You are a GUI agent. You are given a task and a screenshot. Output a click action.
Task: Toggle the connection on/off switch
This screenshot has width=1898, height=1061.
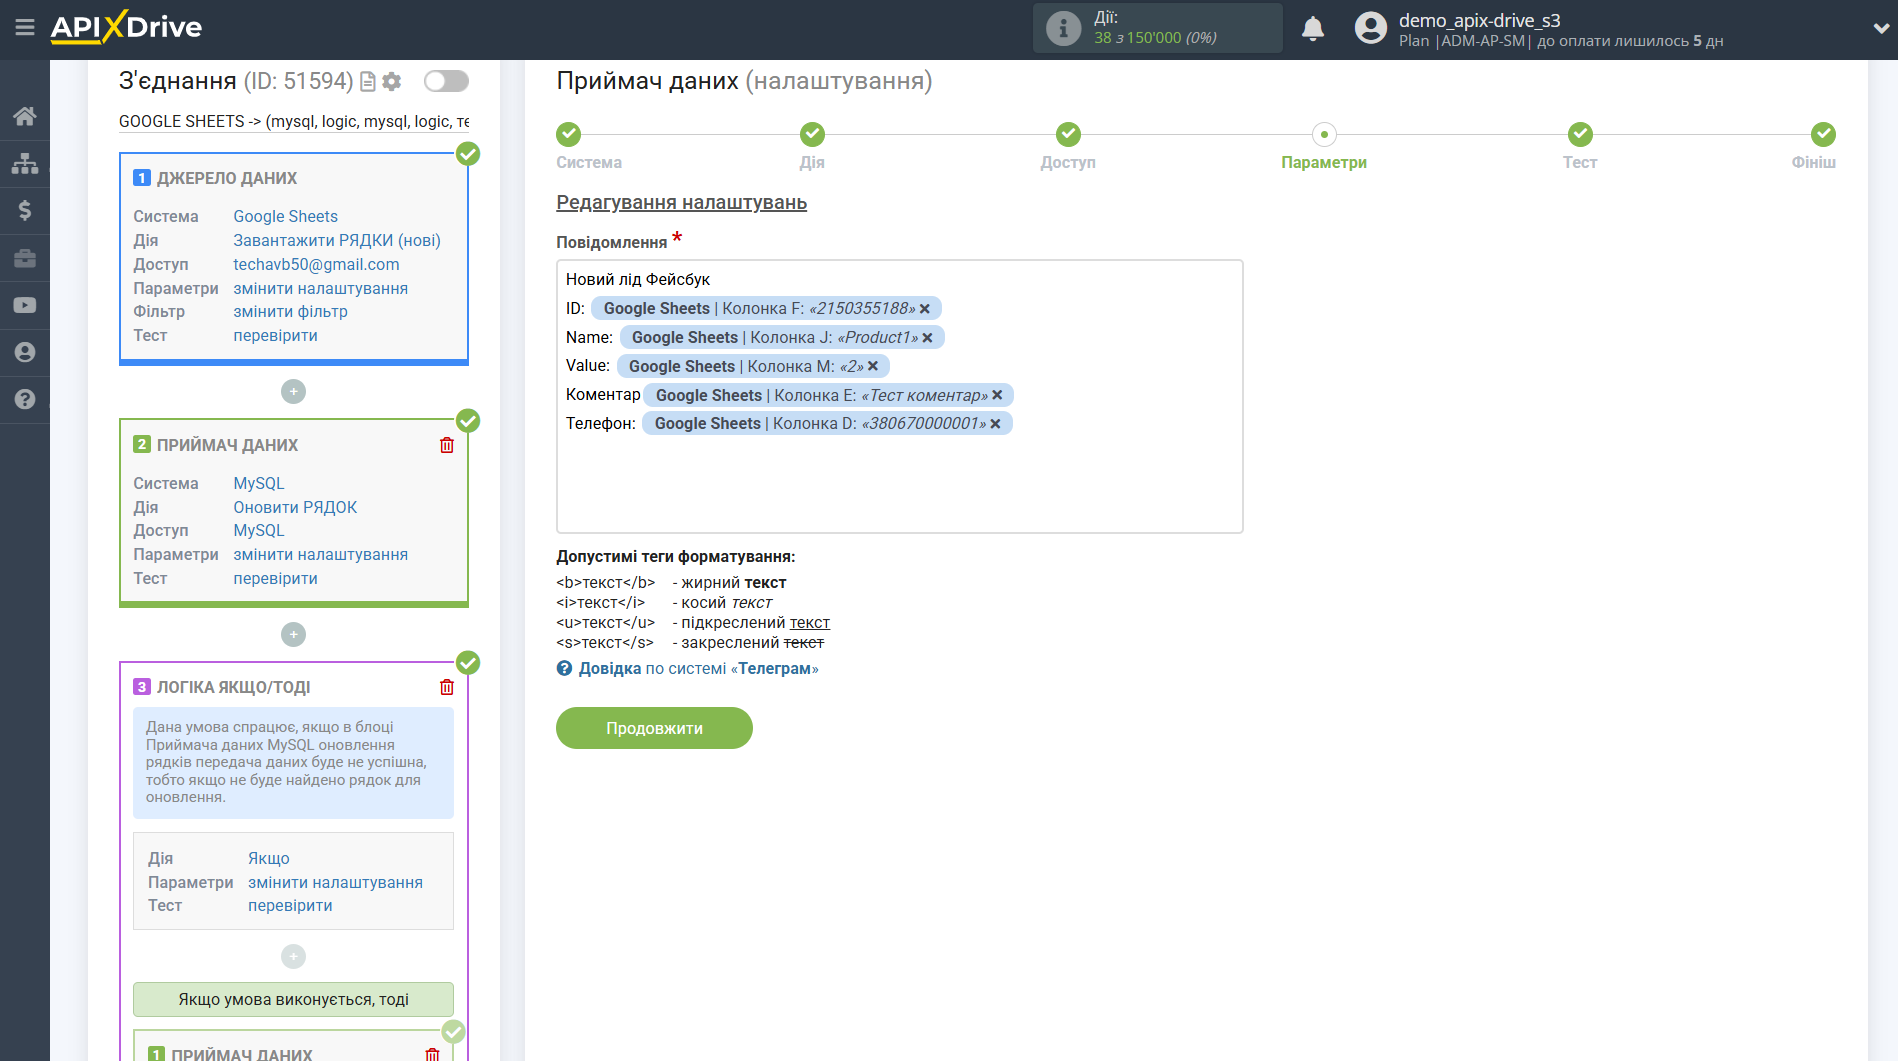tap(446, 81)
